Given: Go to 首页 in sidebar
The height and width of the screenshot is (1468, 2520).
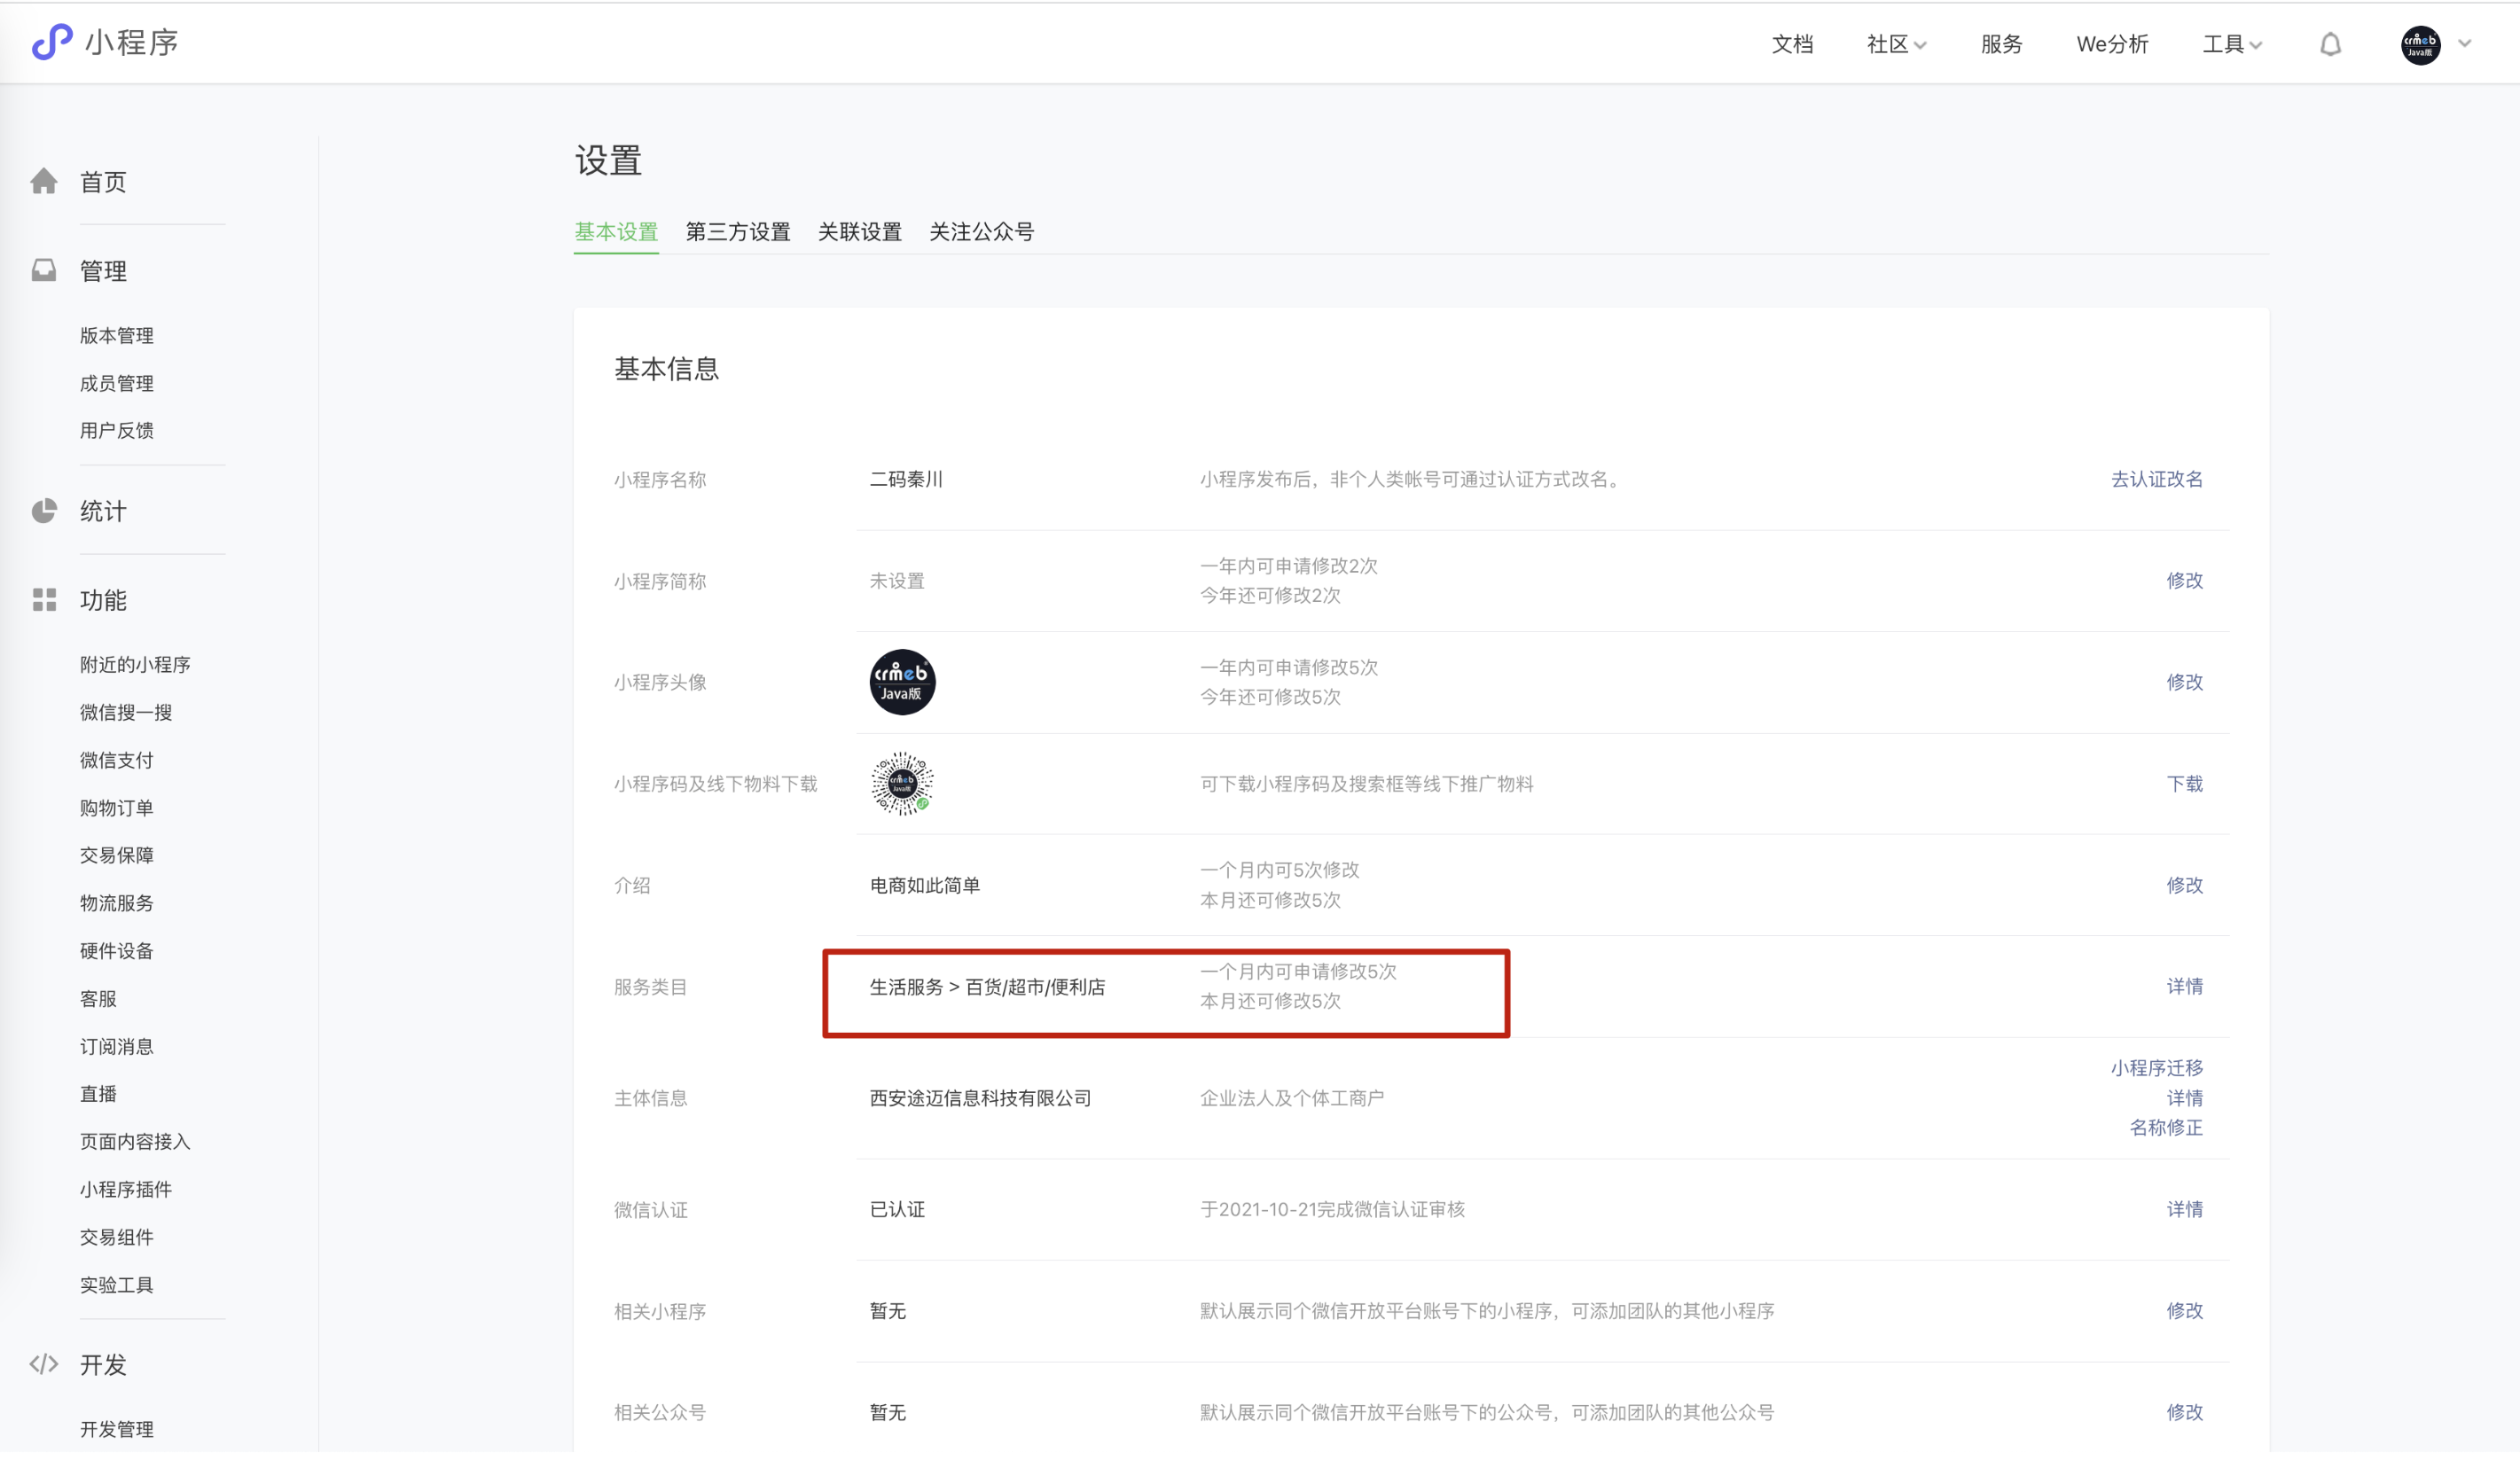Looking at the screenshot, I should coord(103,182).
